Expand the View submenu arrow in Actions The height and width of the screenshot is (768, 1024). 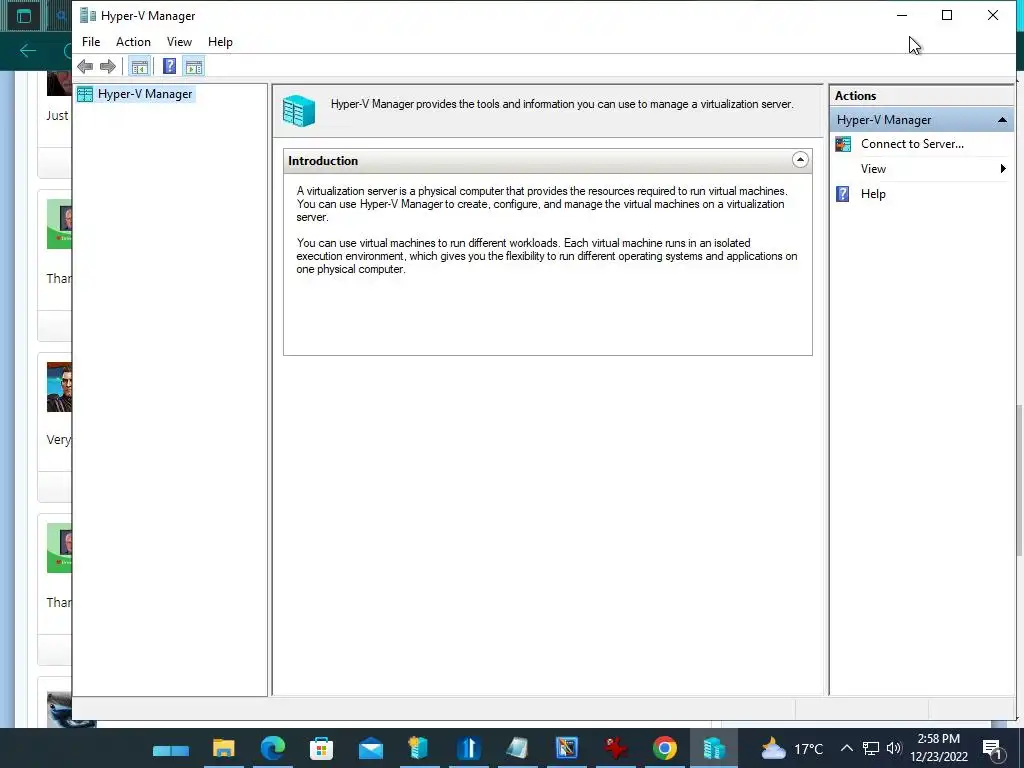(x=1003, y=169)
